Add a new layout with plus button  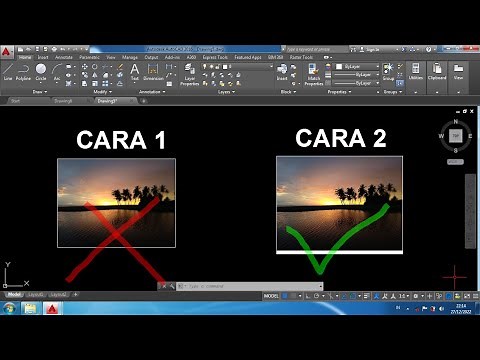(76, 294)
